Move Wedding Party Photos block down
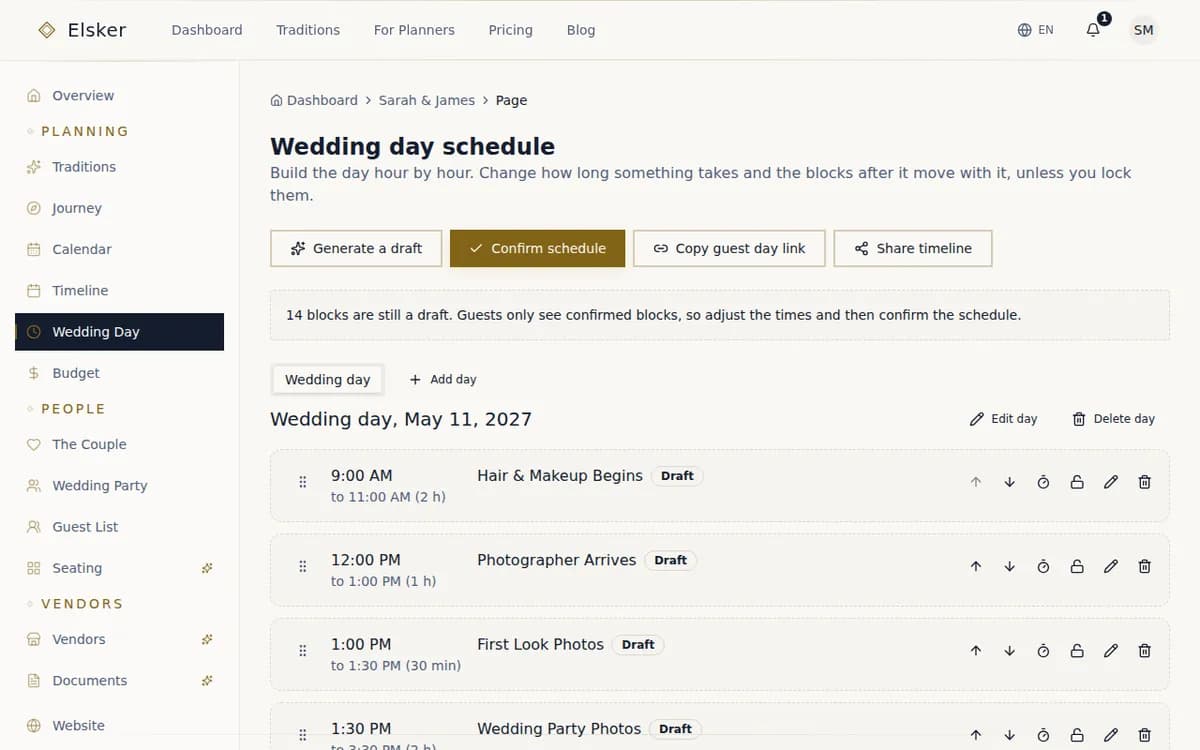The image size is (1200, 750). [x=1009, y=735]
